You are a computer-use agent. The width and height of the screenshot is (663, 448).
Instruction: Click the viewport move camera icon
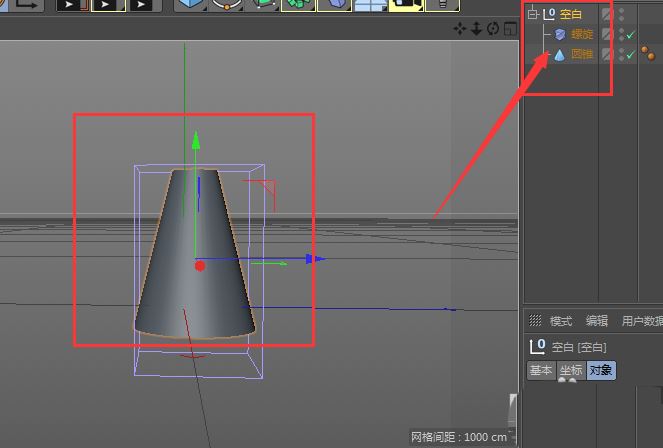pyautogui.click(x=460, y=29)
